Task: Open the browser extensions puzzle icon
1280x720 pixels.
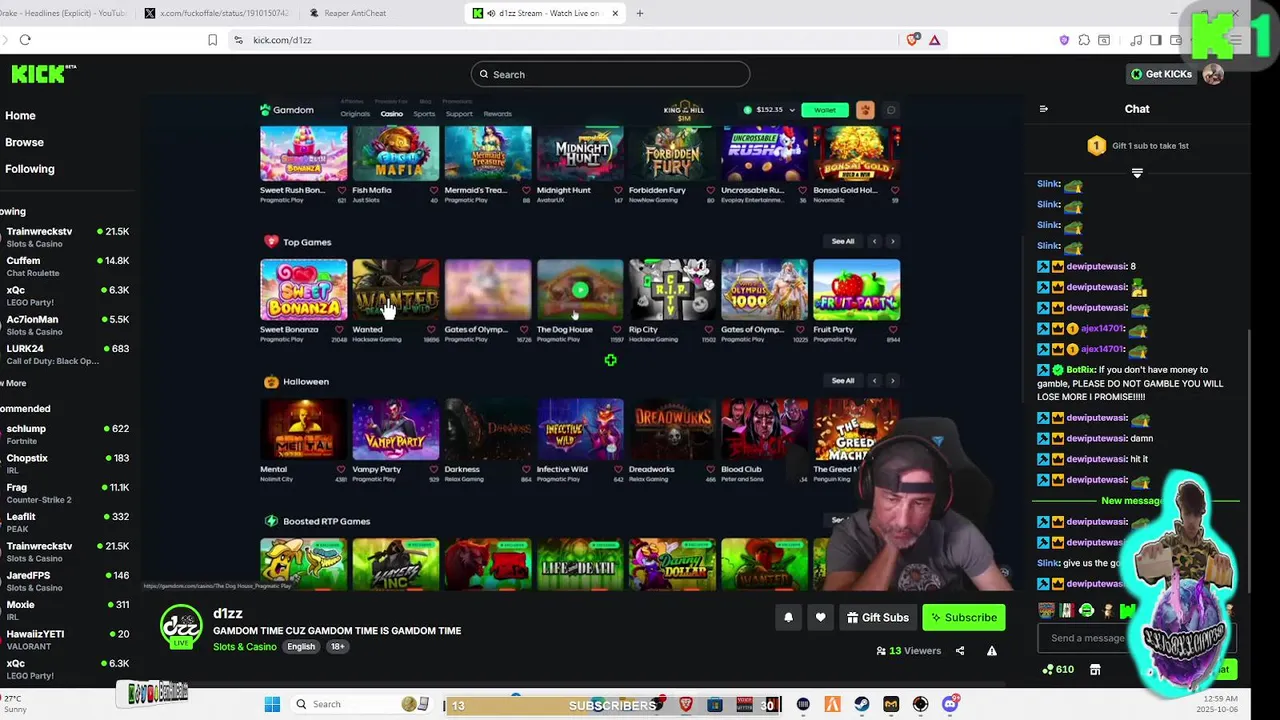Action: [1084, 40]
